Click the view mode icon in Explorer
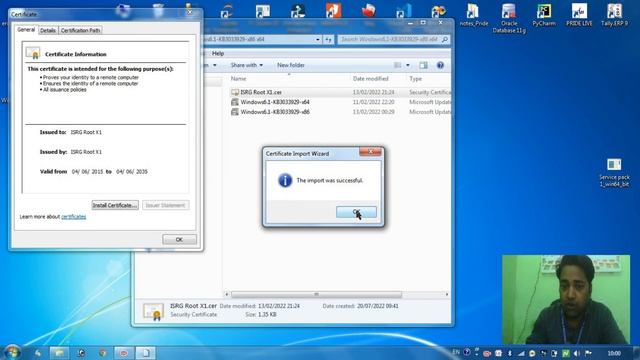640x360 pixels. [398, 65]
